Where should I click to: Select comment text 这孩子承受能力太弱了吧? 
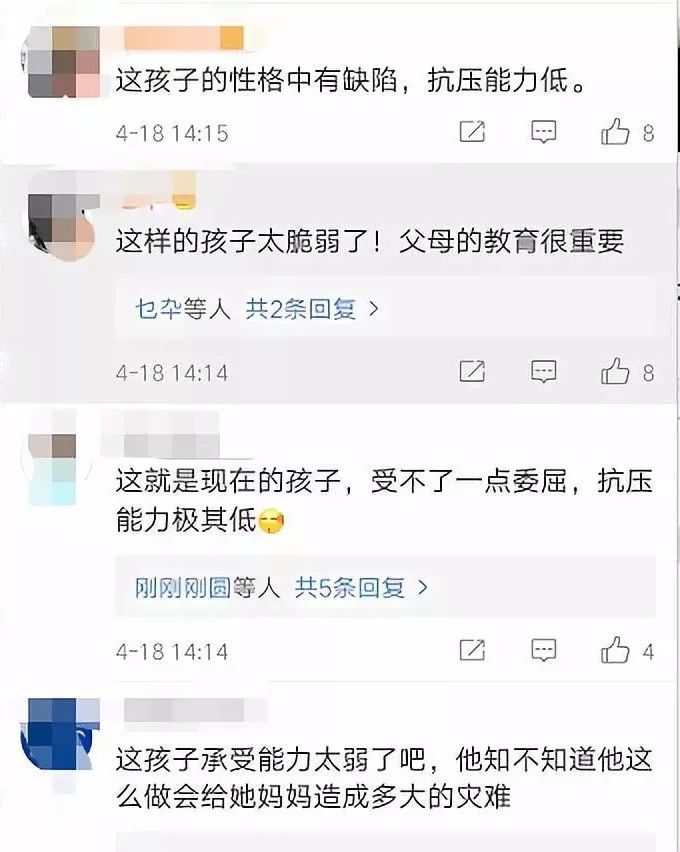point(270,760)
